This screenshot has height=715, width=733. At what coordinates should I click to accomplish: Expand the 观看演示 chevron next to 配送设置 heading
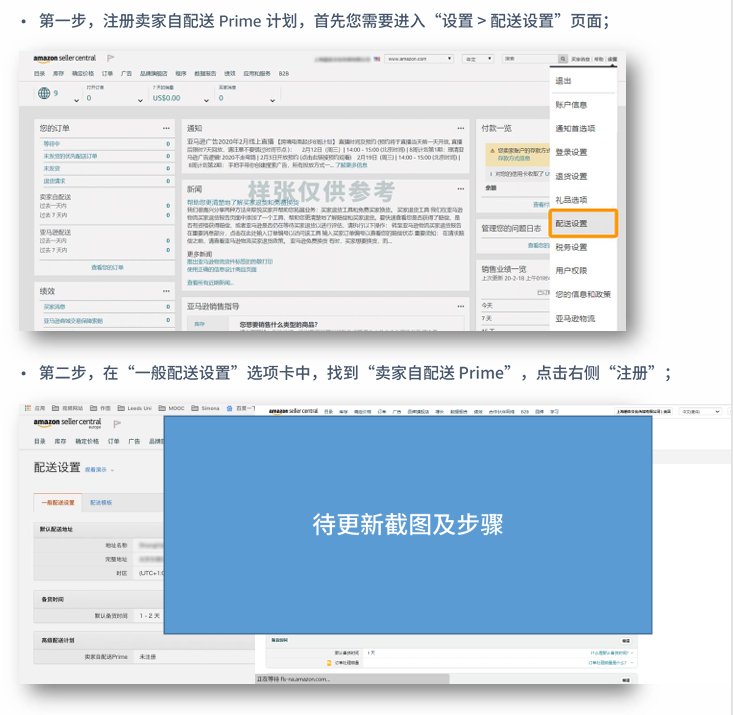click(x=112, y=470)
